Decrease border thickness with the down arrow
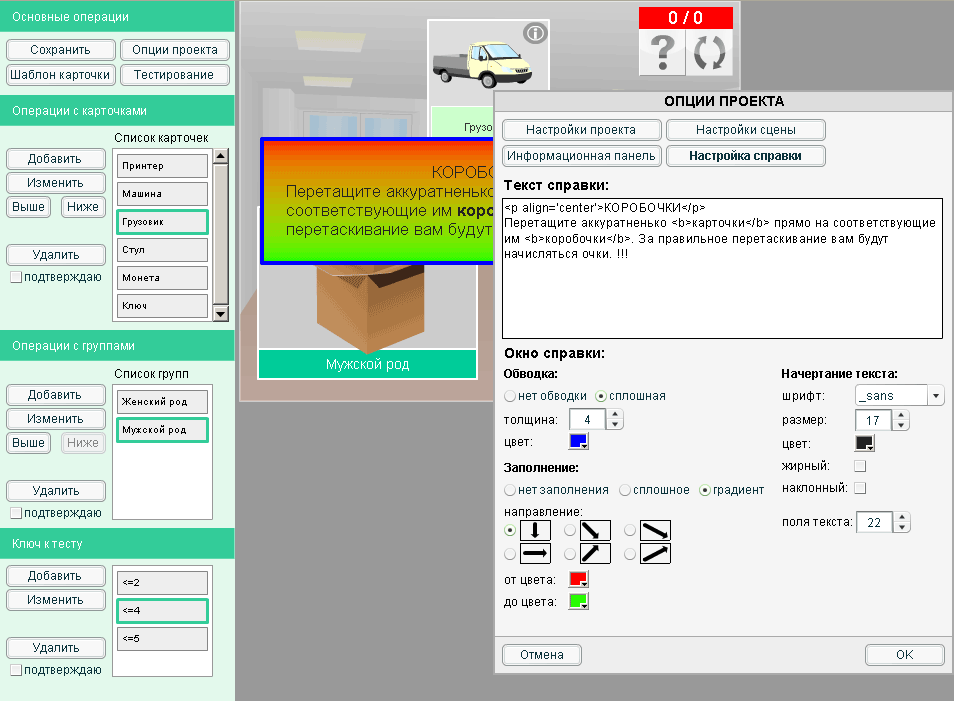954x701 pixels. 615,424
